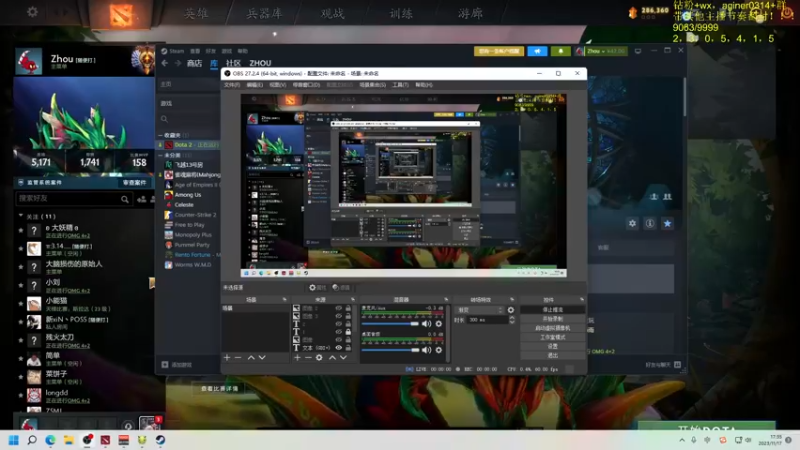800x450 pixels.
Task: Mute the desktop audio speaker icon
Action: 427,350
